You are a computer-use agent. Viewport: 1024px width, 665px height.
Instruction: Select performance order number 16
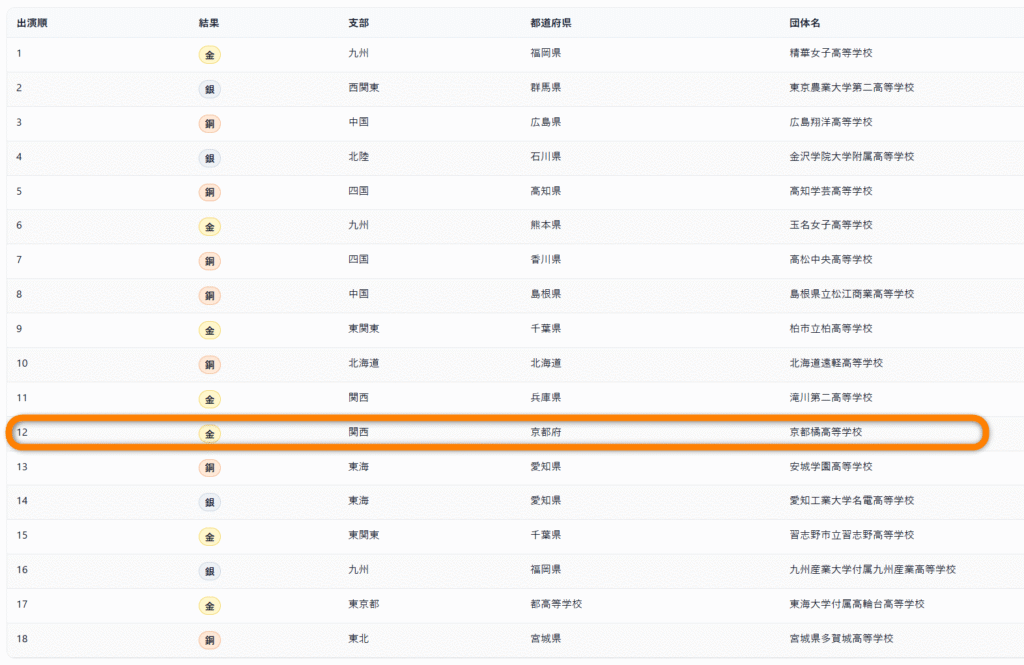coord(22,570)
